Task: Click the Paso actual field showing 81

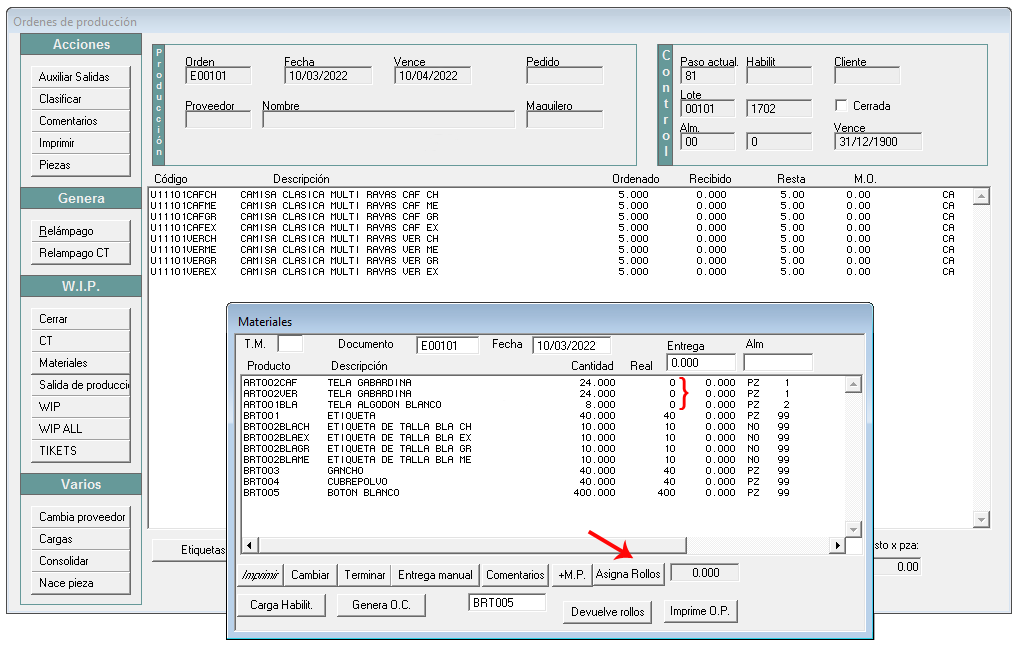Action: 707,76
